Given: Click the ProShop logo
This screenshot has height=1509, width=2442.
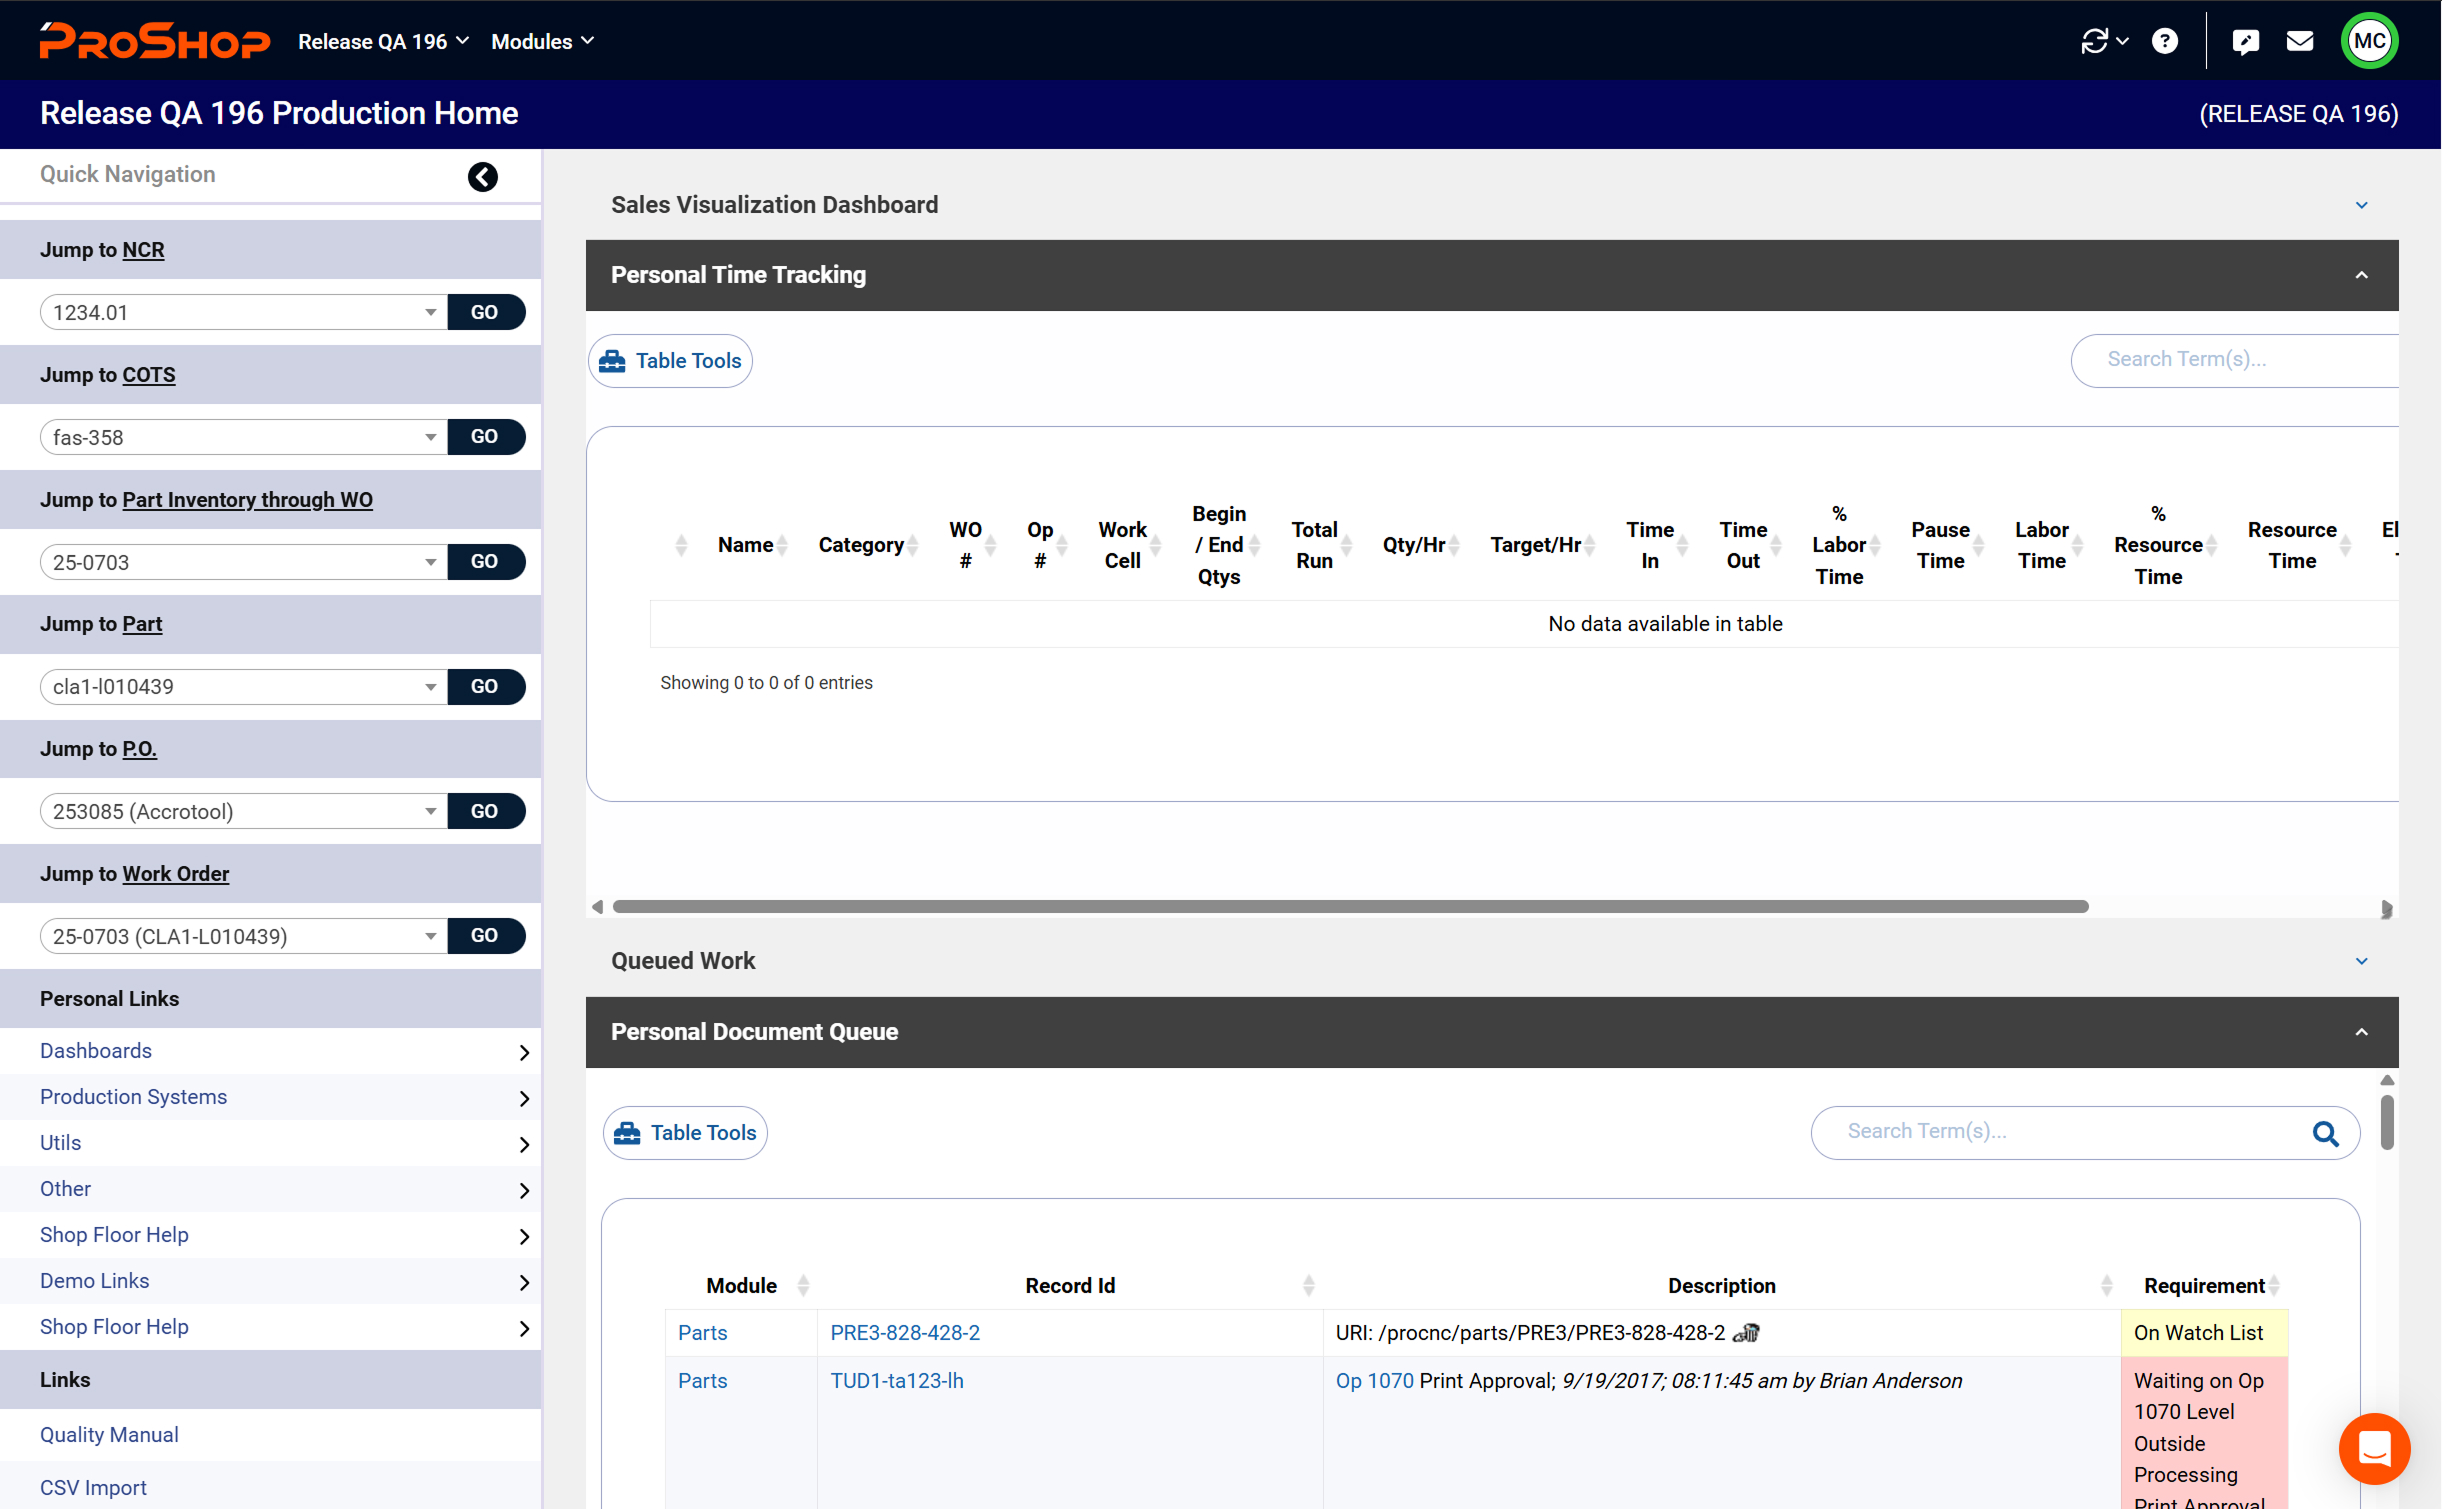Looking at the screenshot, I should pos(155,41).
